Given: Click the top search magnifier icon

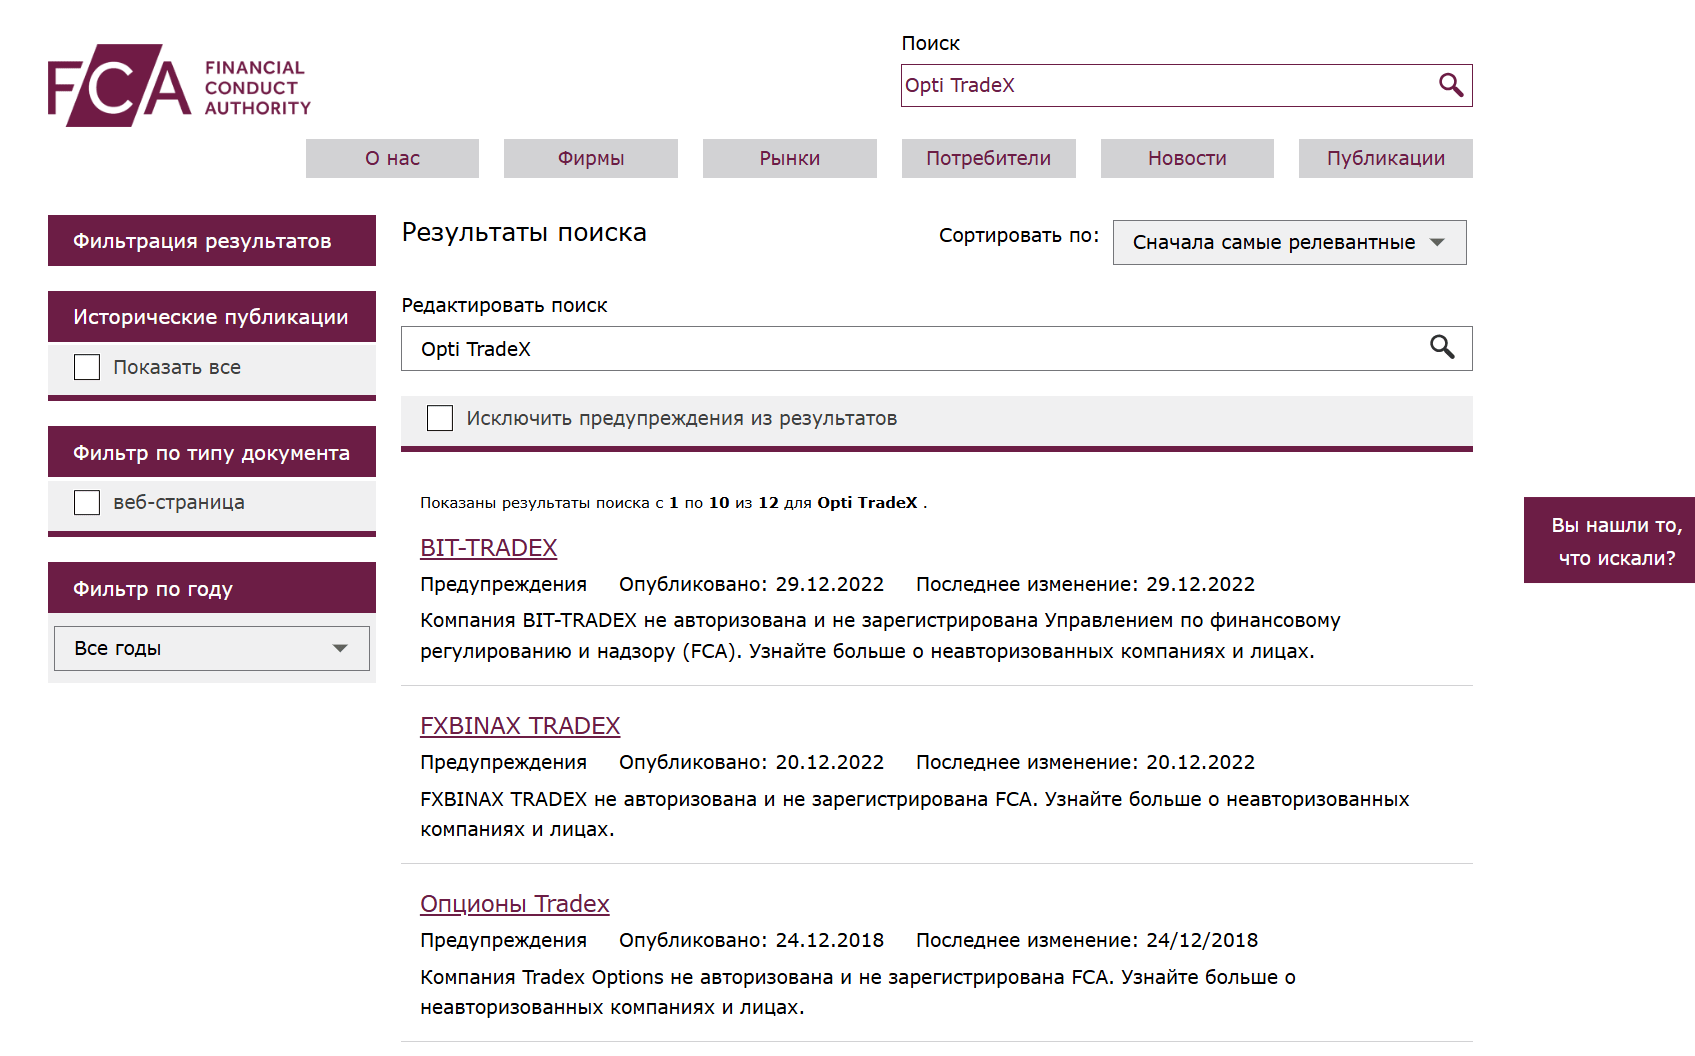Looking at the screenshot, I should (1450, 85).
